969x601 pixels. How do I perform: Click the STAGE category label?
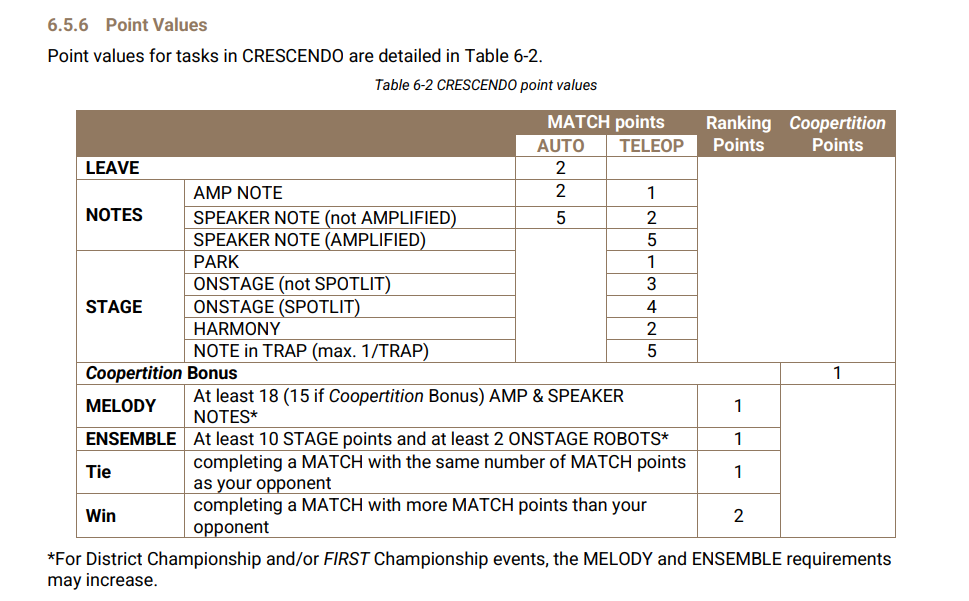[114, 307]
